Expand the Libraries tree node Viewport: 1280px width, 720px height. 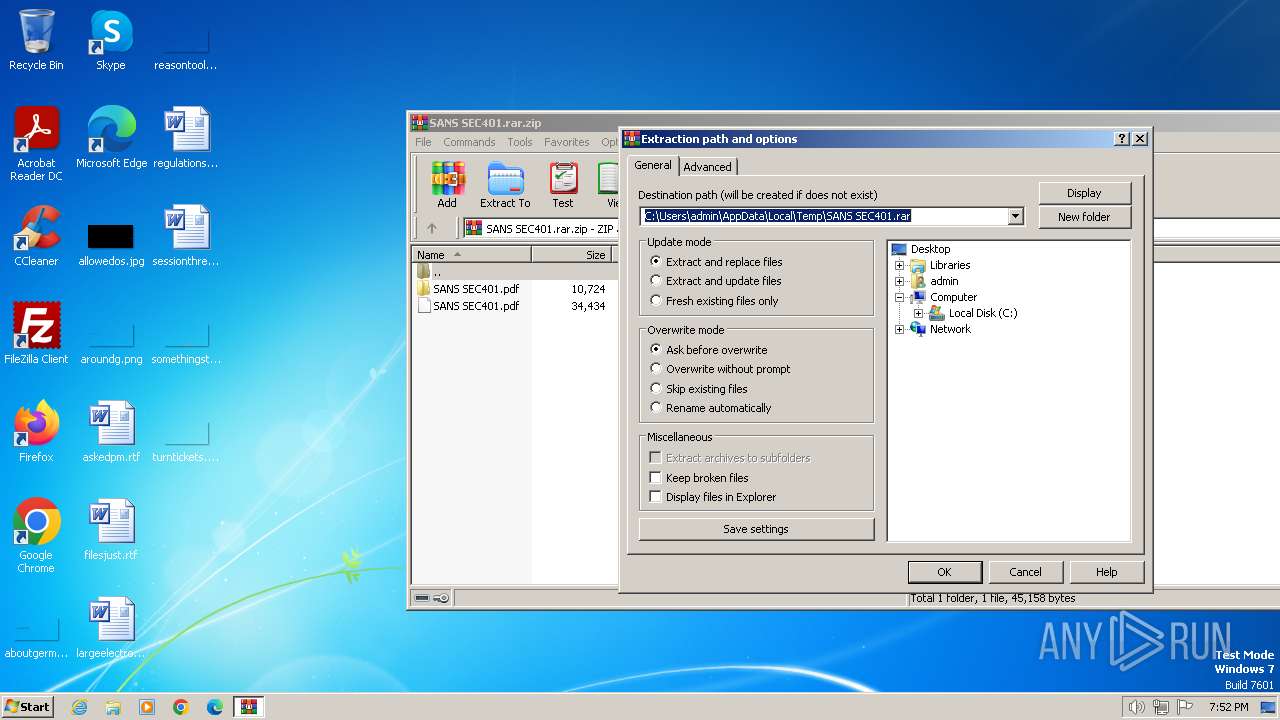[x=899, y=265]
